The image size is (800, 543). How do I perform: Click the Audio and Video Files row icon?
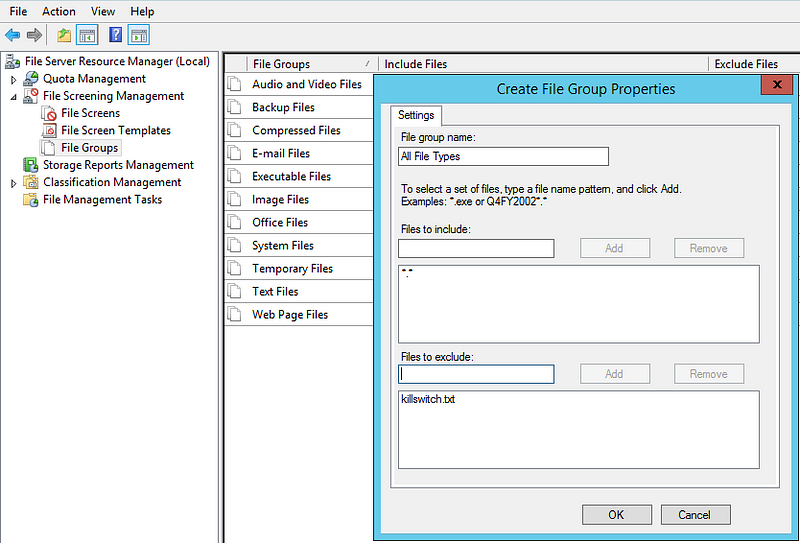pyautogui.click(x=235, y=84)
